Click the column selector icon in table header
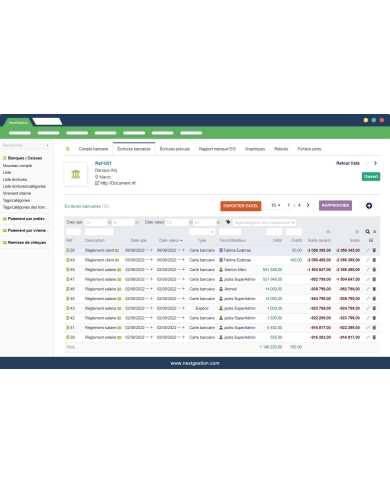This screenshot has height=484, width=390. point(371,240)
